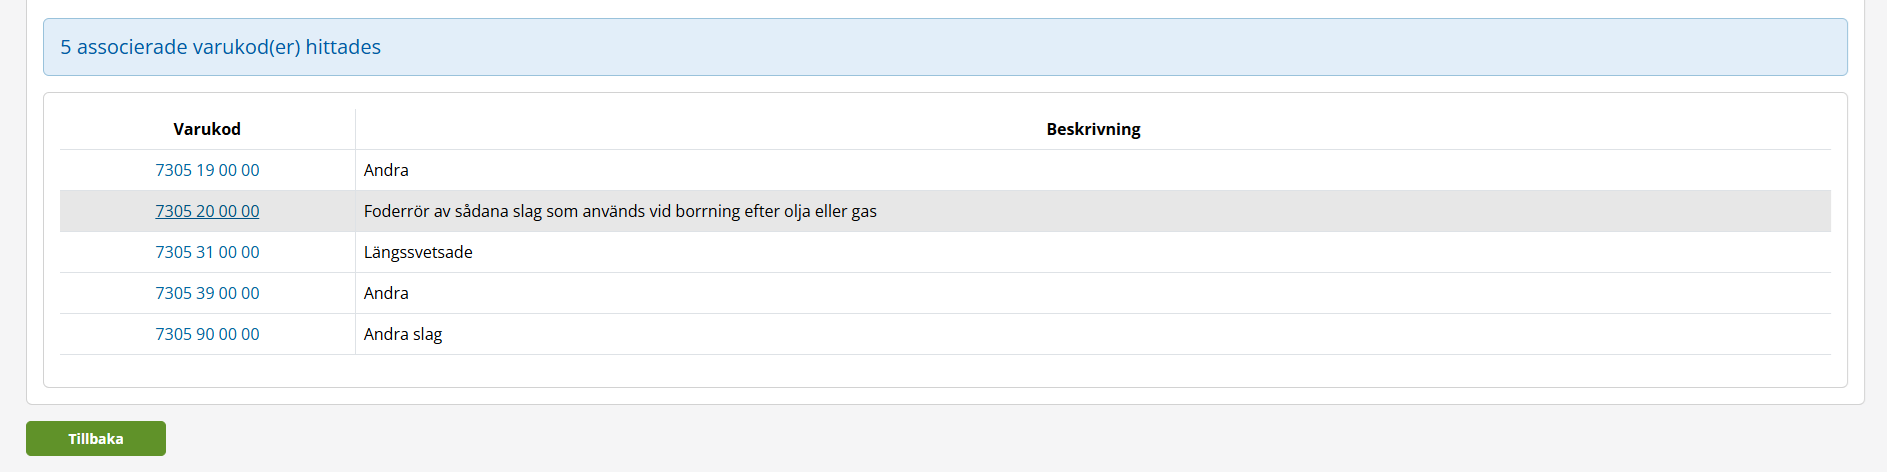Click the 'associerade varukod(er)' banner text
This screenshot has width=1887, height=472.
click(x=188, y=47)
